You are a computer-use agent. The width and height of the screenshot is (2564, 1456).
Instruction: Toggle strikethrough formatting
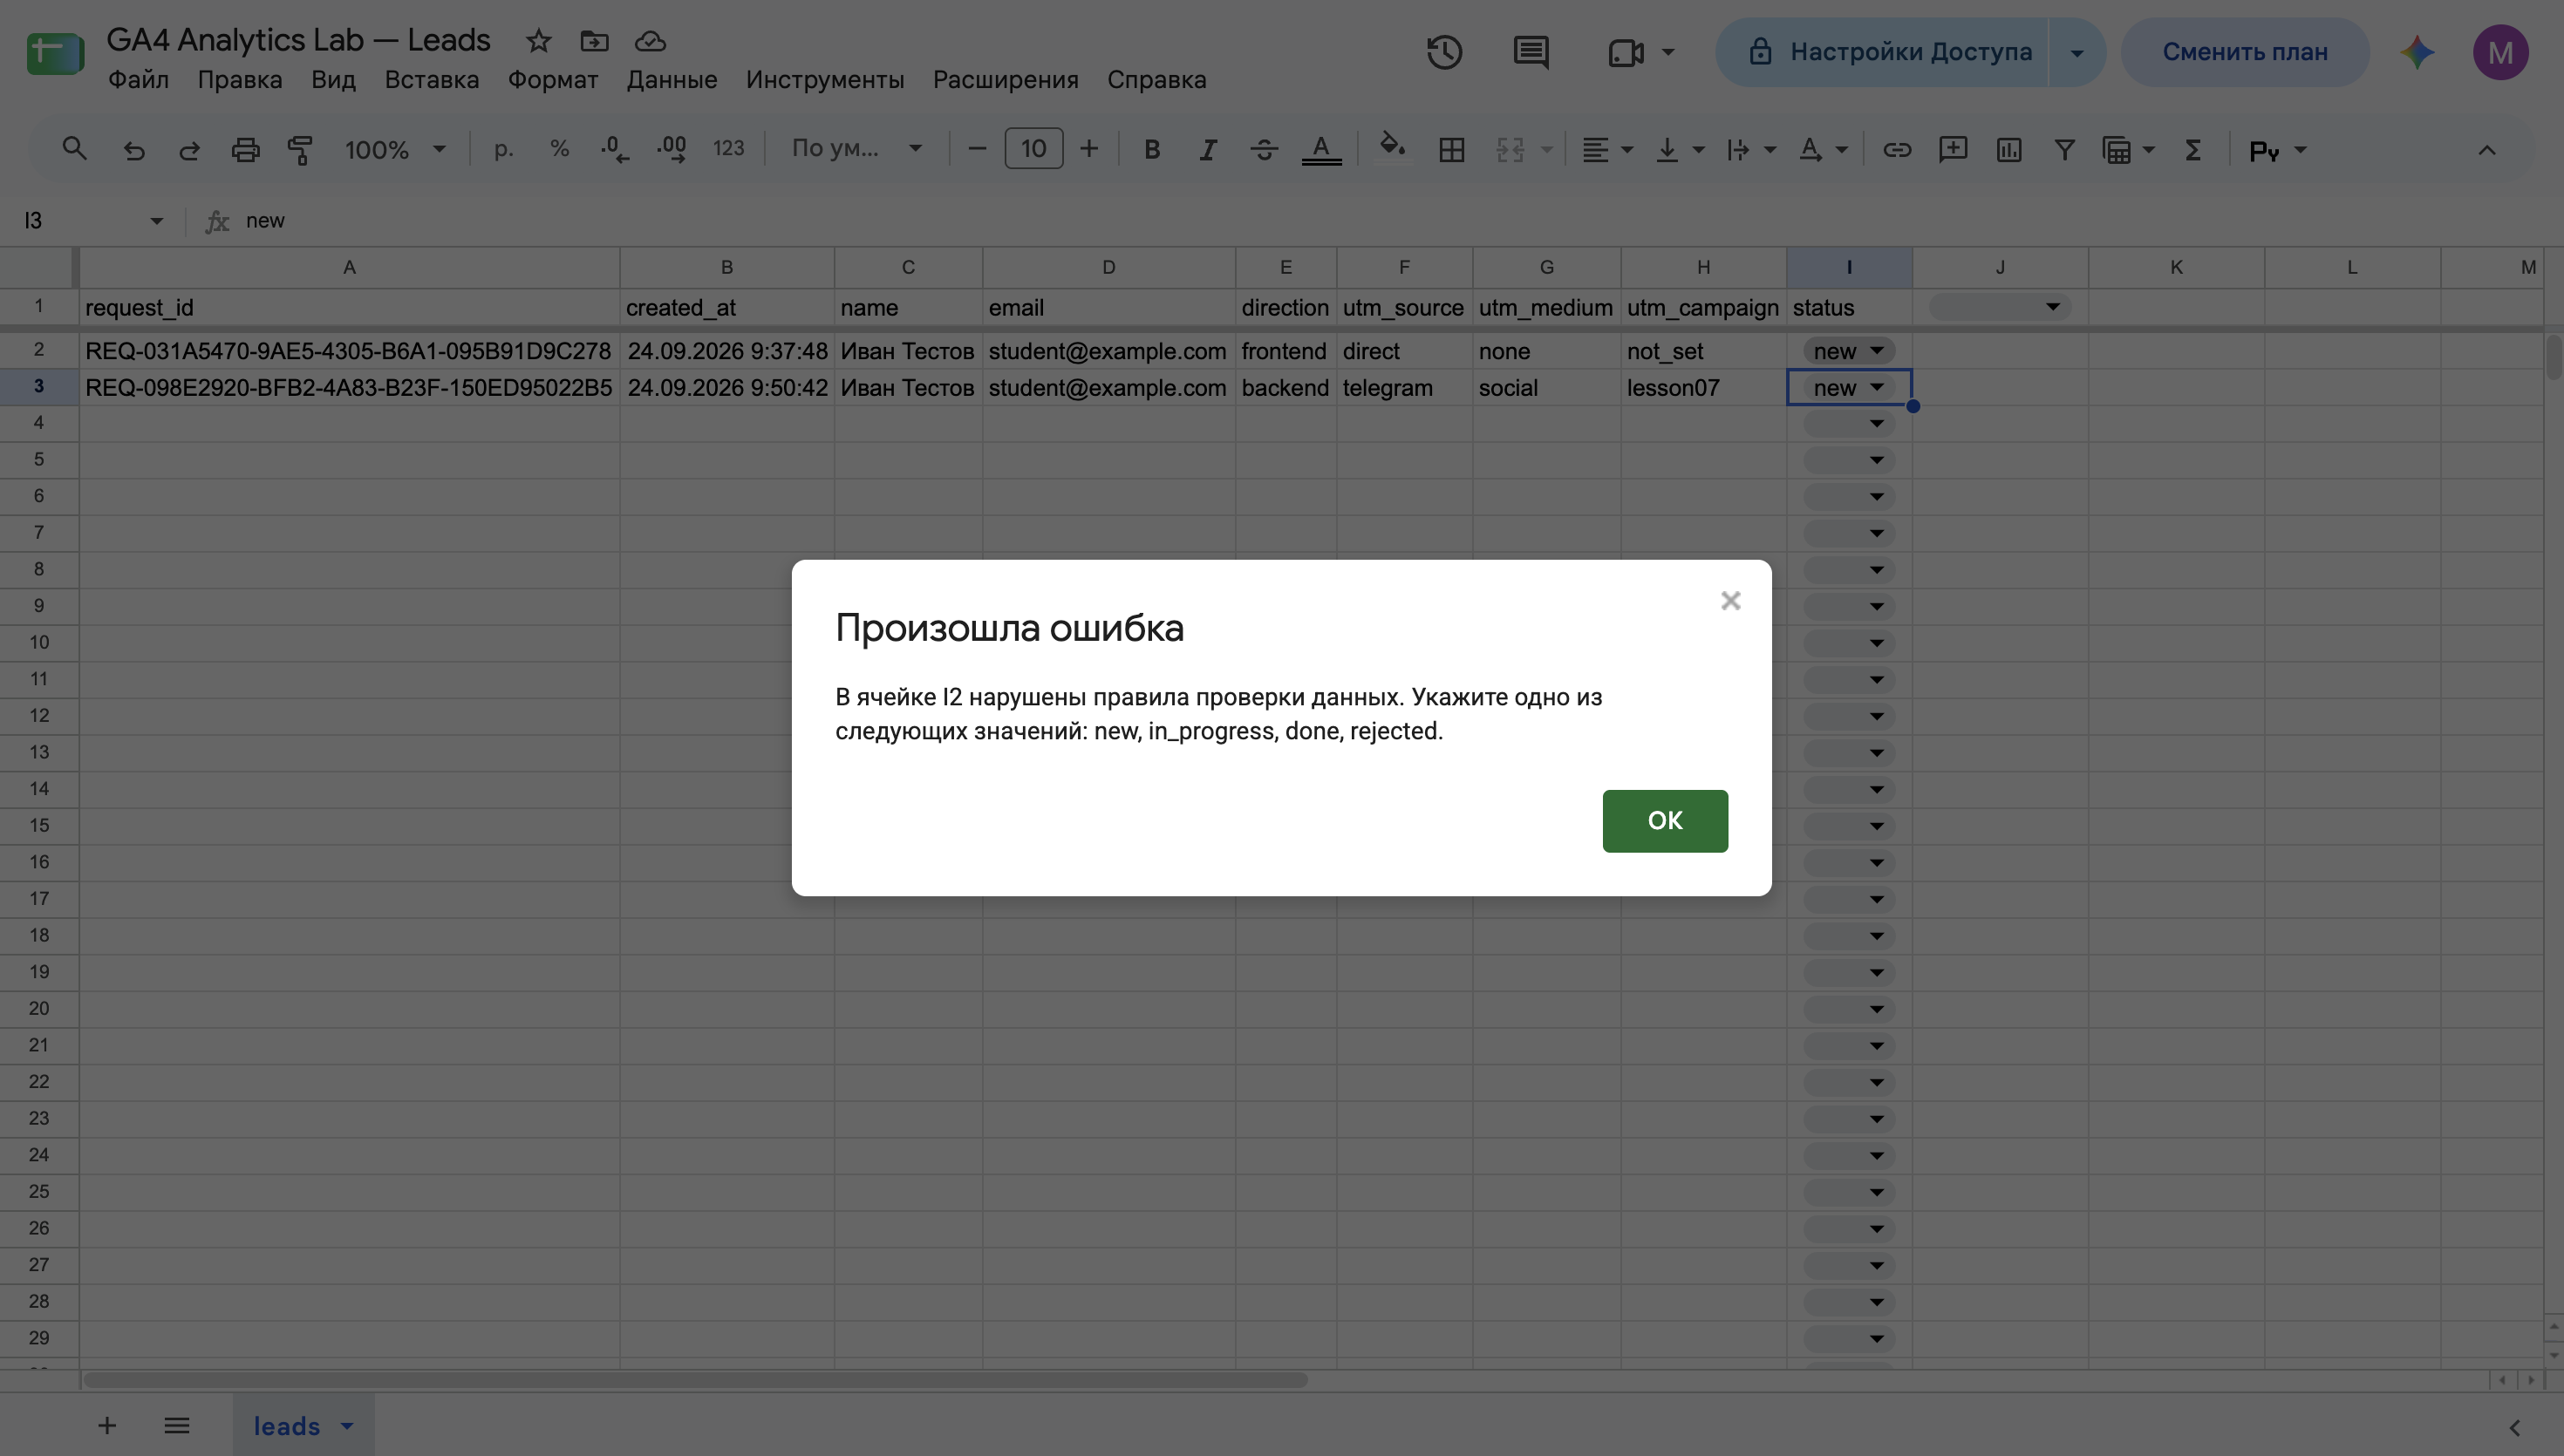point(1264,150)
